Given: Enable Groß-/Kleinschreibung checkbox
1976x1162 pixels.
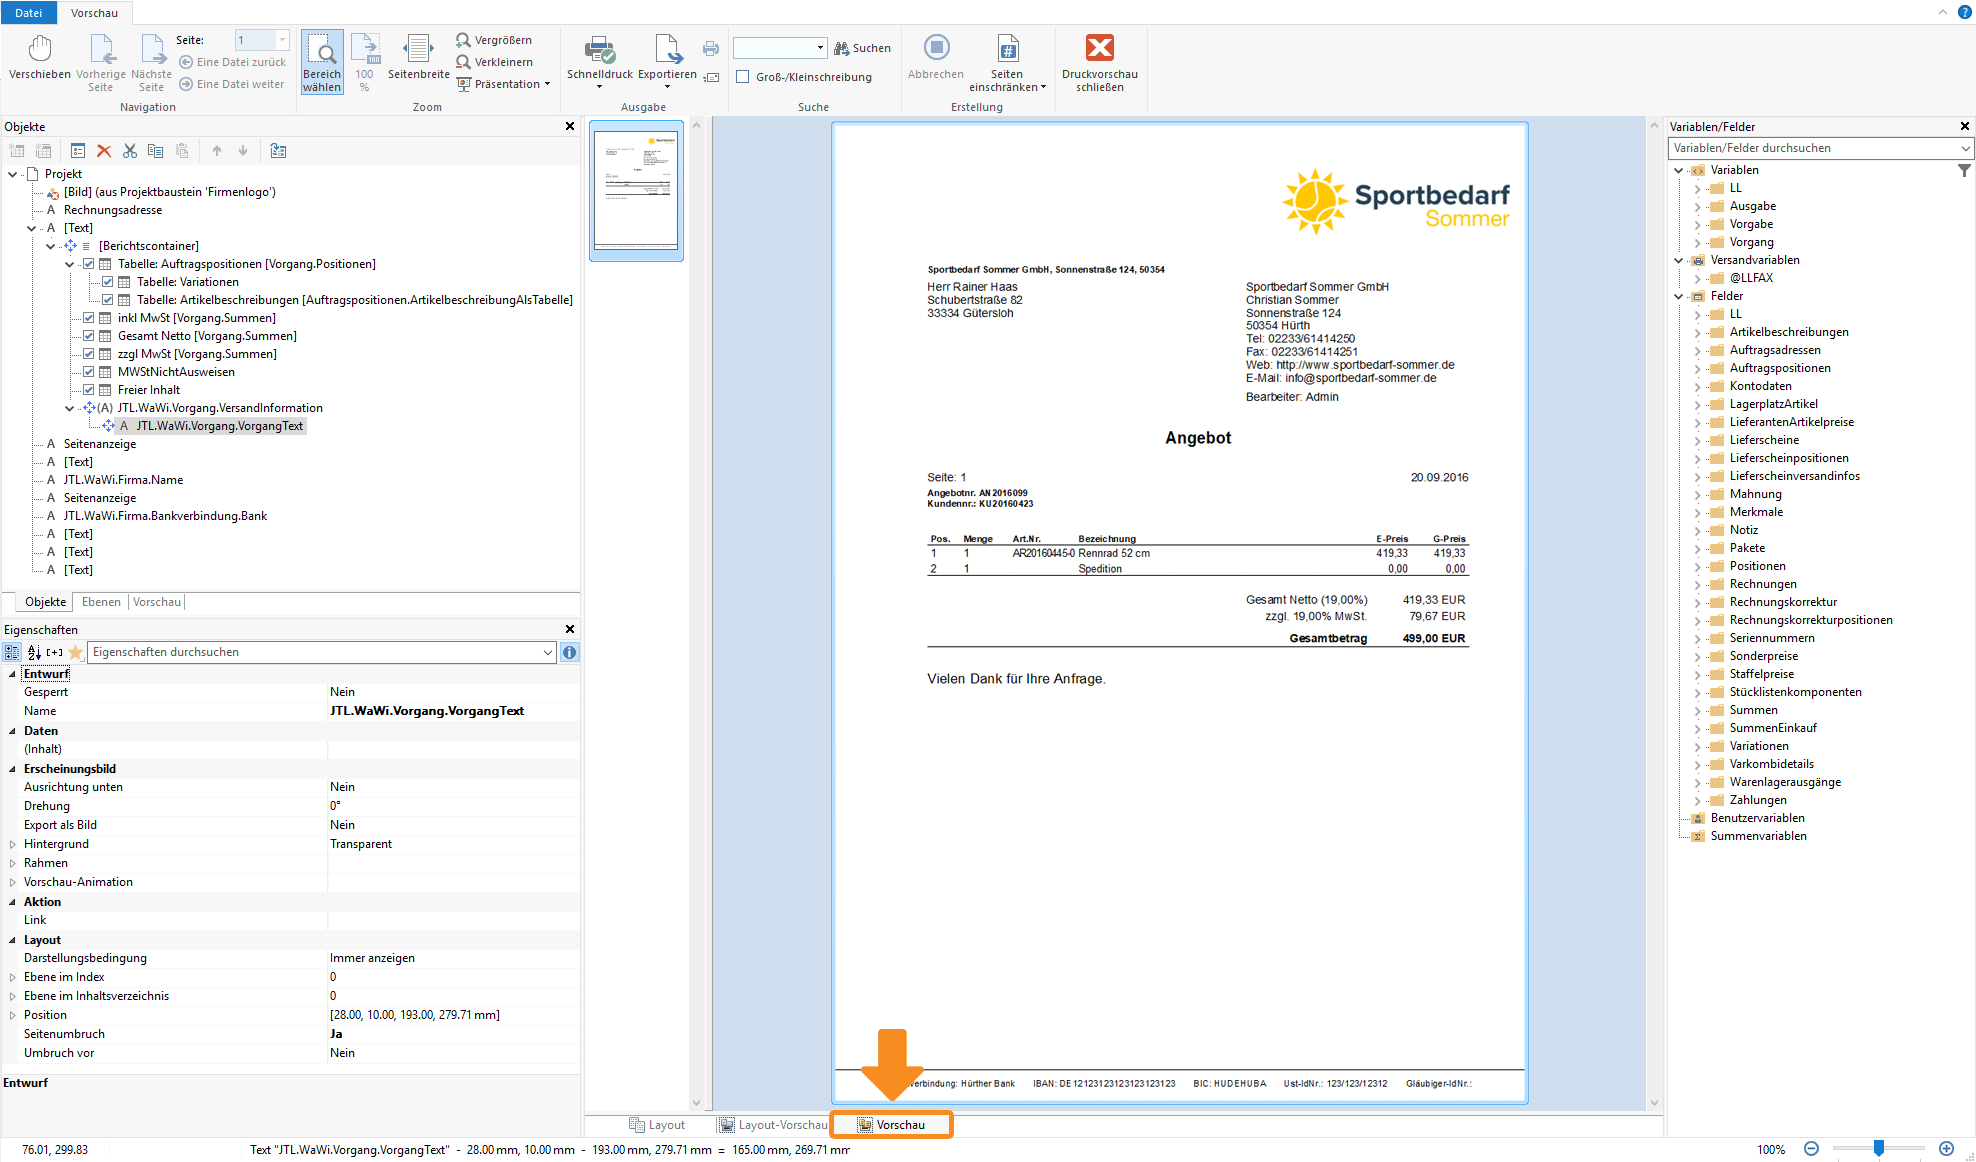Looking at the screenshot, I should [743, 77].
